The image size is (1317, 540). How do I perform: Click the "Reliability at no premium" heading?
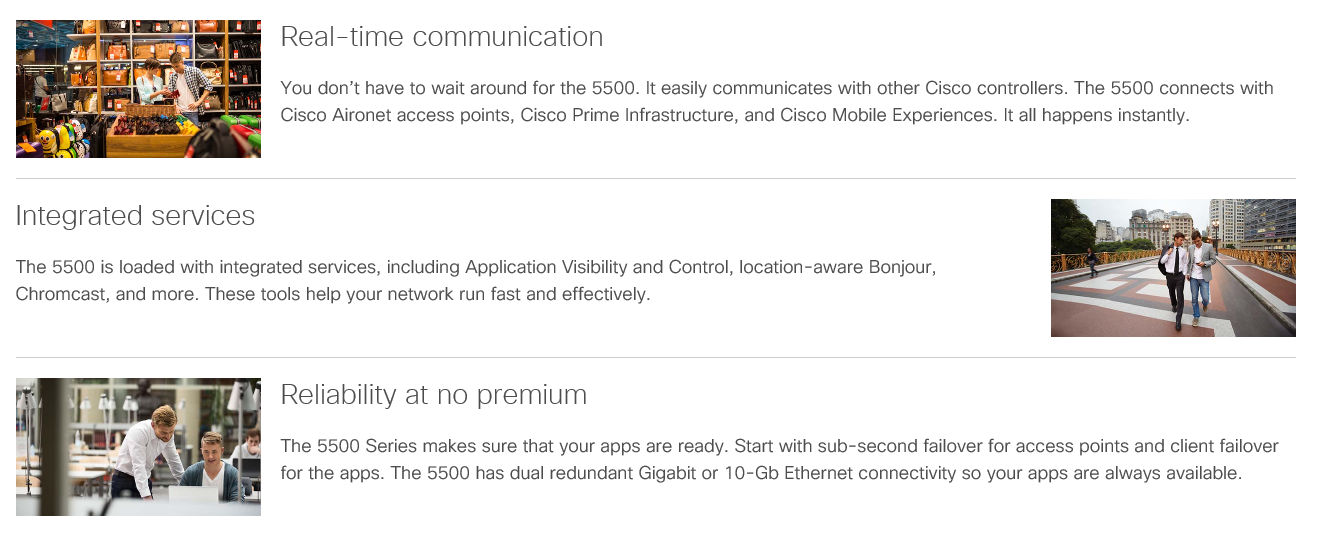[434, 395]
